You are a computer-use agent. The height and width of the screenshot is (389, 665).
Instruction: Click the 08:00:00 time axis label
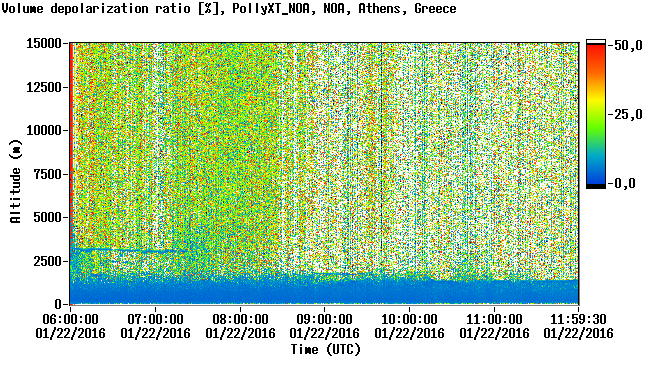pos(240,319)
